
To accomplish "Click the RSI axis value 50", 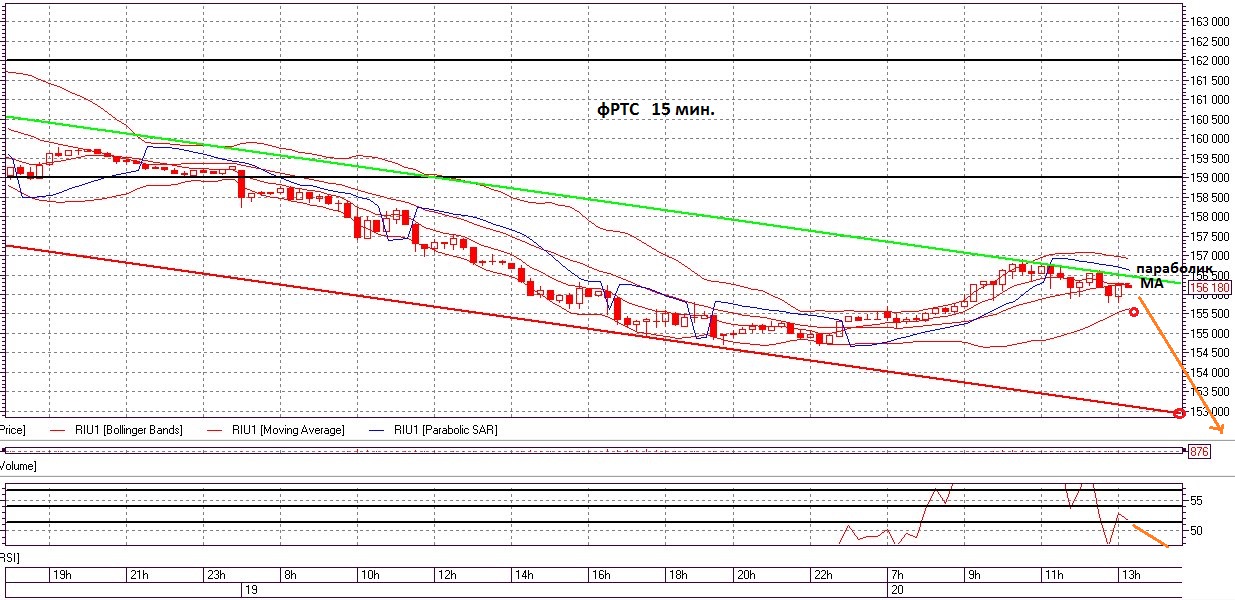I will point(1196,530).
